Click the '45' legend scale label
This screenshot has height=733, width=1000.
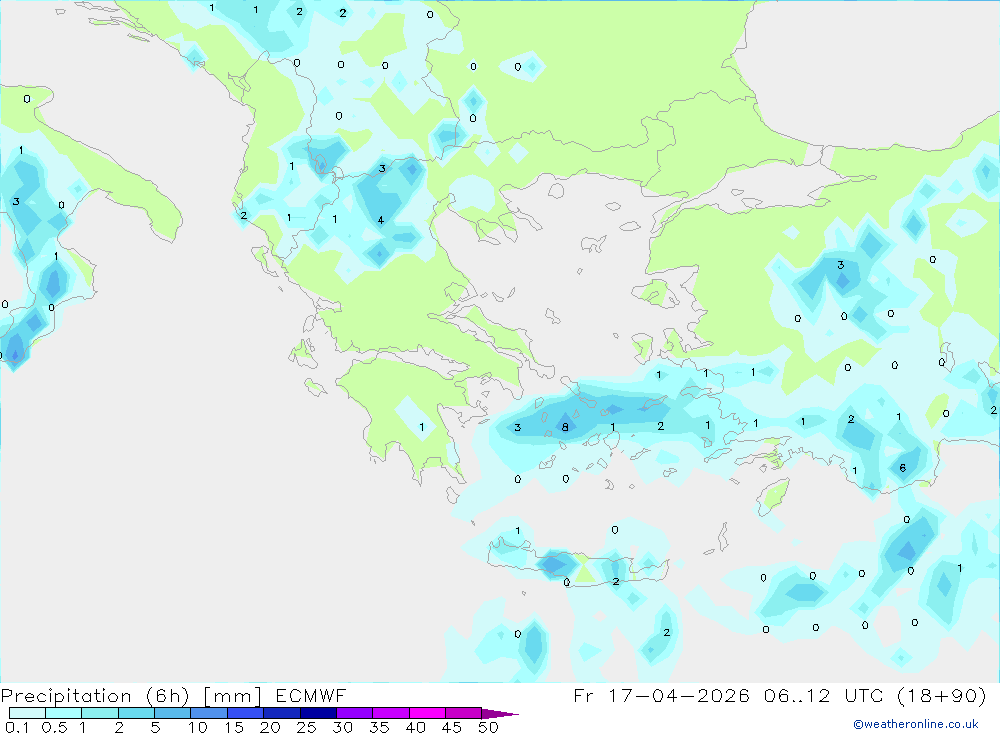click(x=452, y=727)
